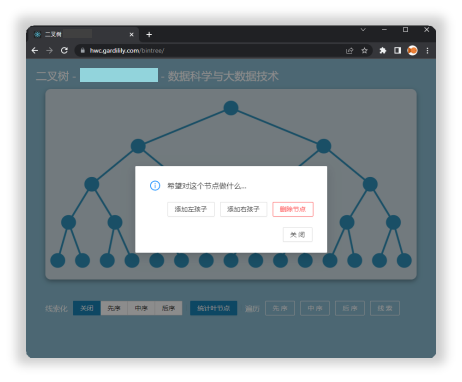Screen dimensions: 462x382
Task: Open the tab search chevron dropdown
Action: point(363,30)
